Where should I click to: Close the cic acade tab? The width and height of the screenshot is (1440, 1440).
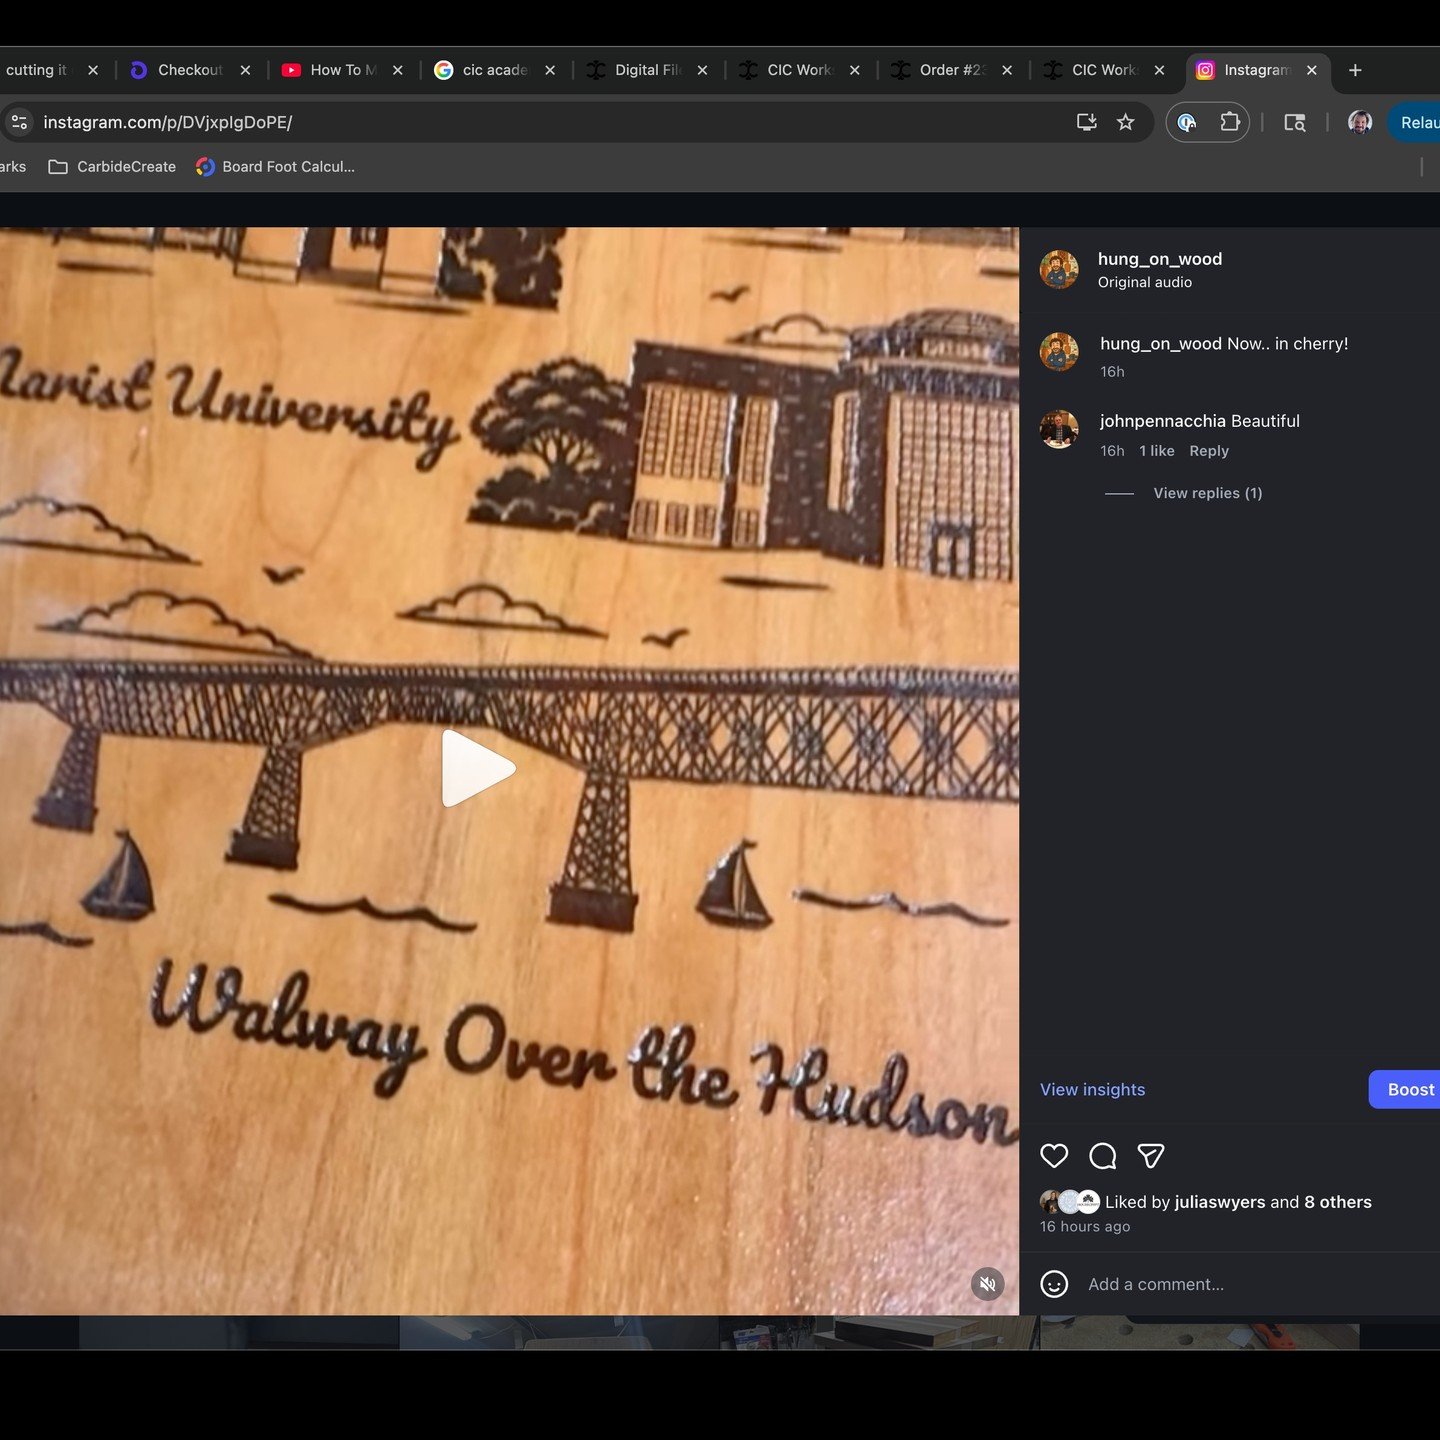pyautogui.click(x=550, y=70)
